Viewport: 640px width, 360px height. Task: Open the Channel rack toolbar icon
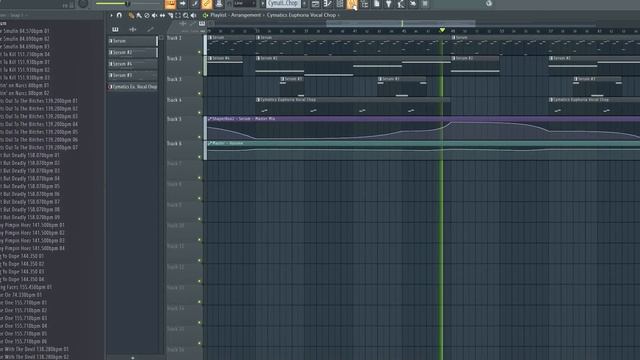[340, 4]
